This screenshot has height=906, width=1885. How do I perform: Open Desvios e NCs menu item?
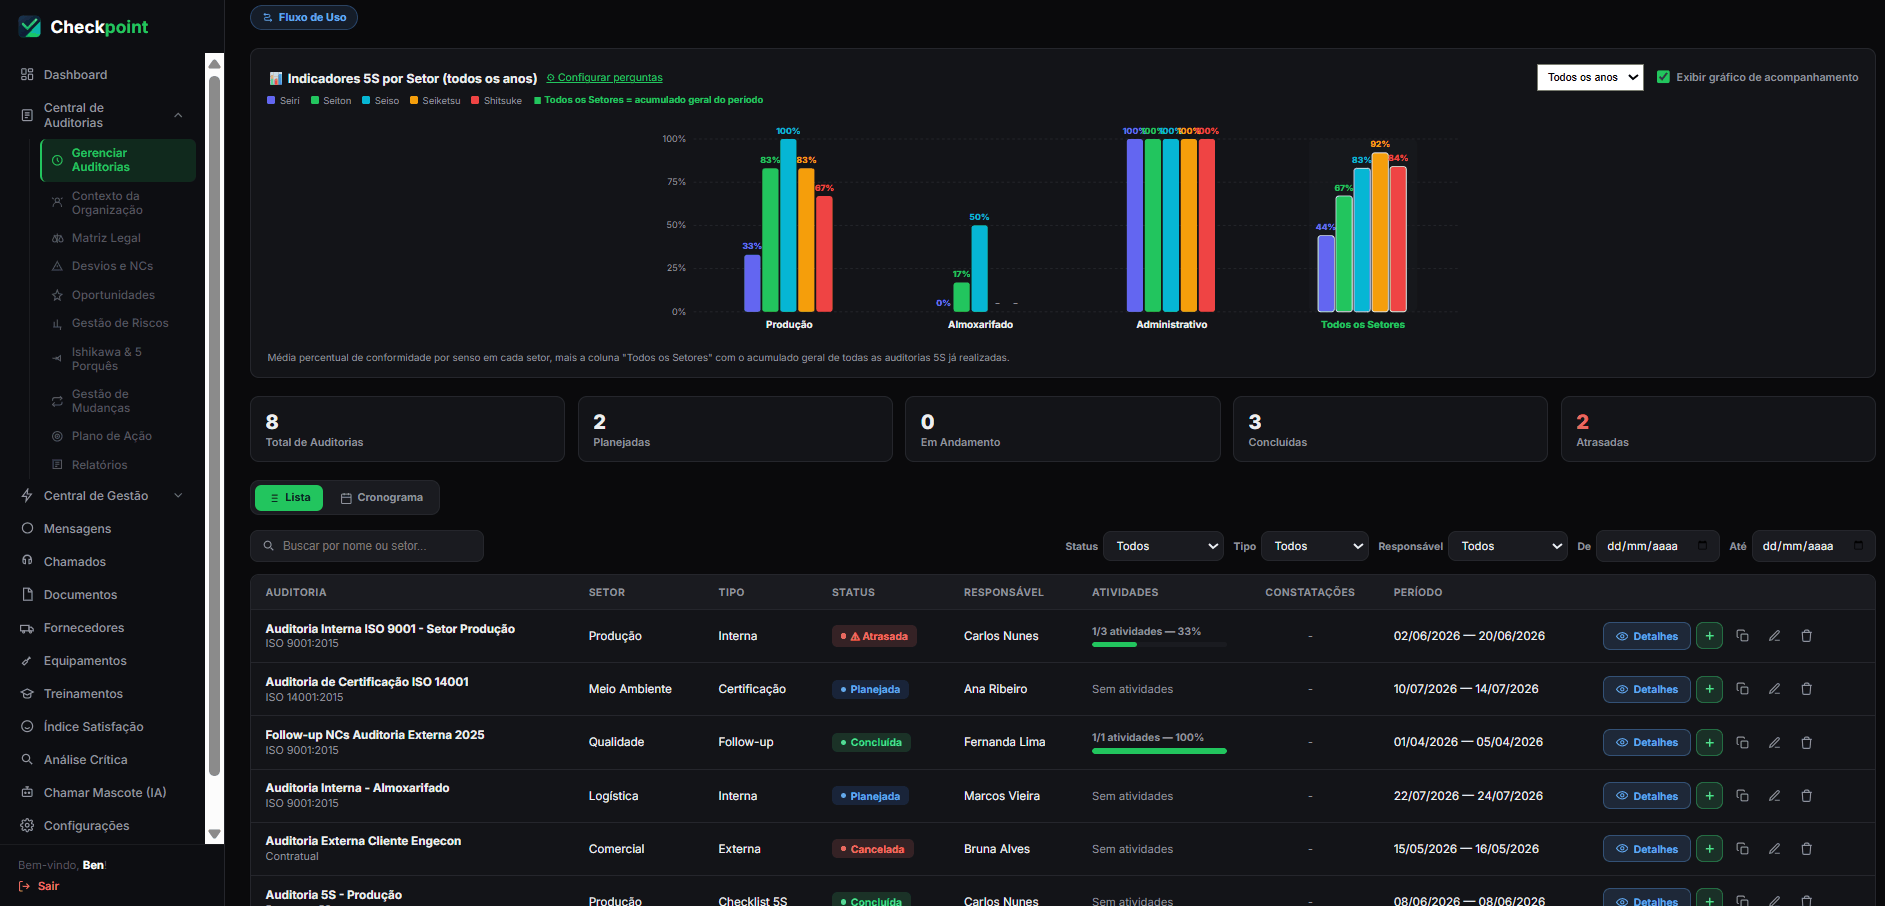click(112, 266)
